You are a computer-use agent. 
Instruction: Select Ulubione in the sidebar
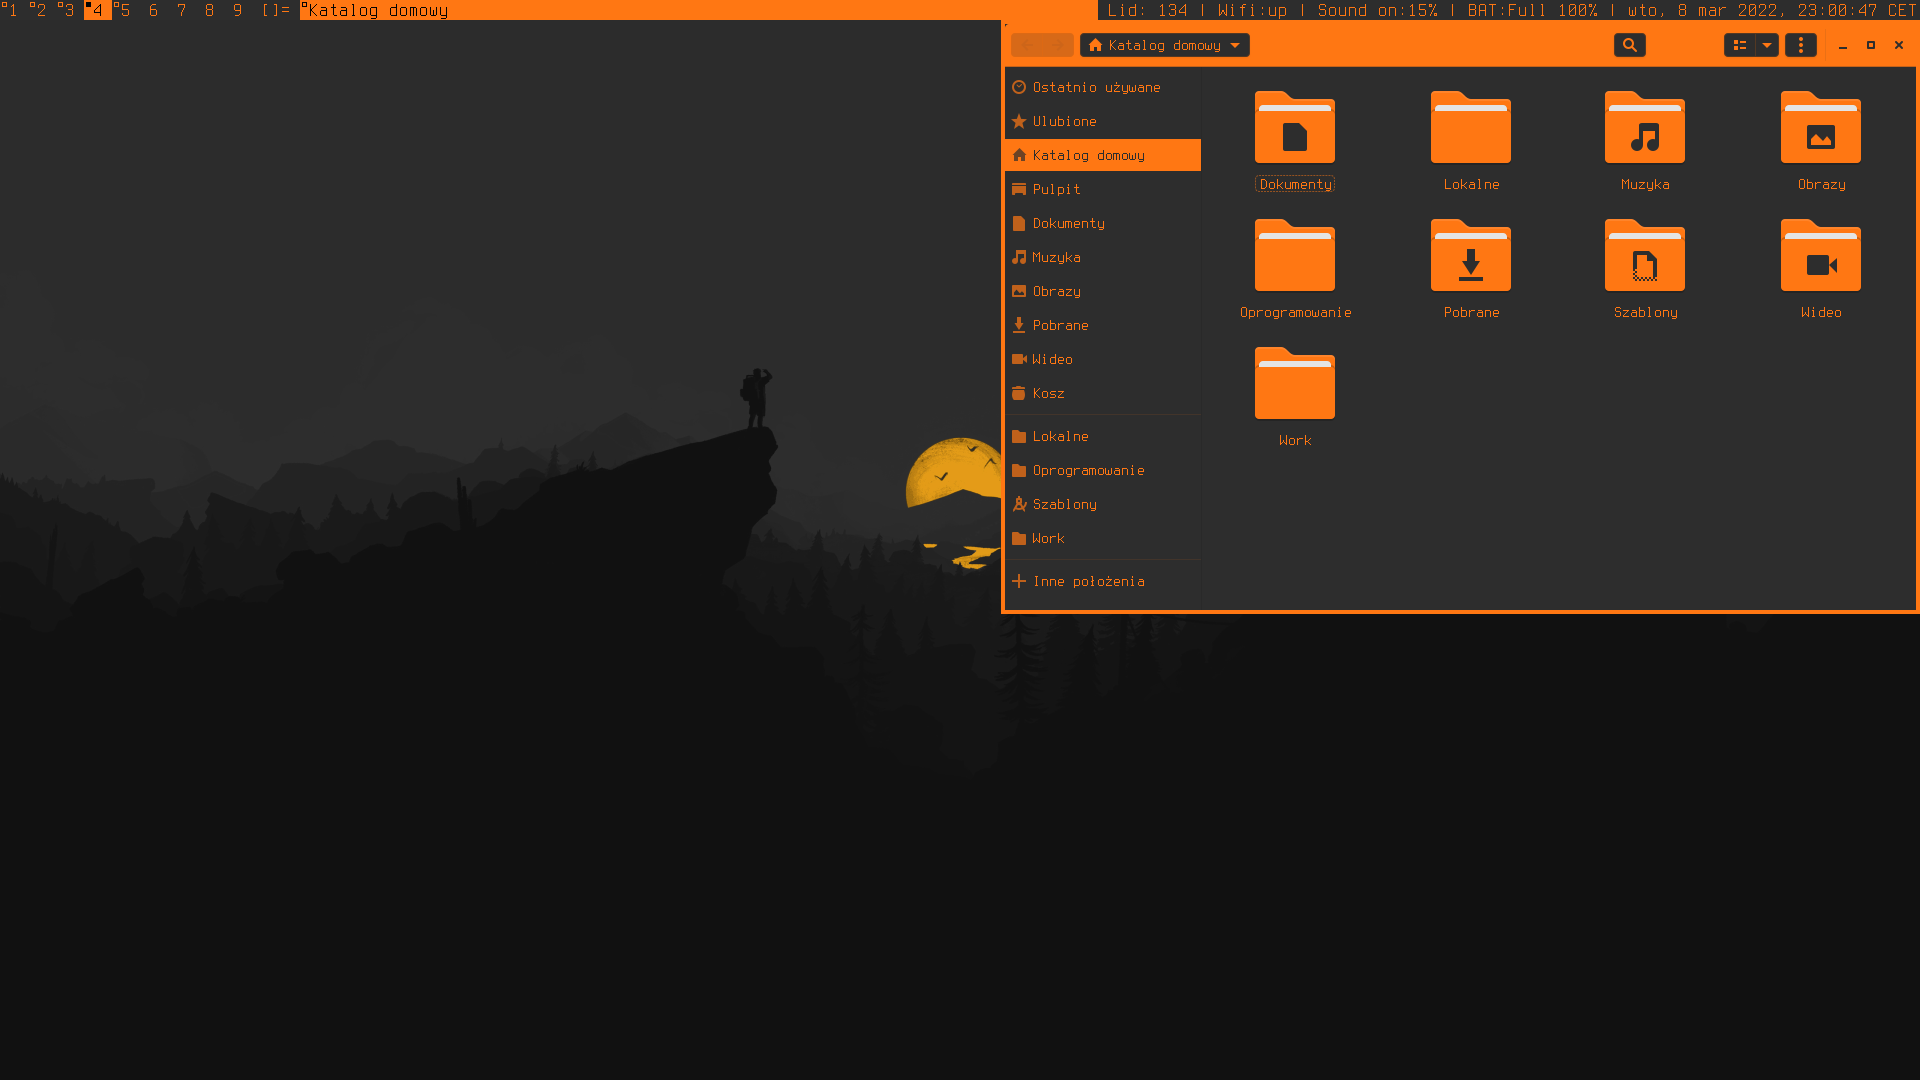click(x=1064, y=121)
